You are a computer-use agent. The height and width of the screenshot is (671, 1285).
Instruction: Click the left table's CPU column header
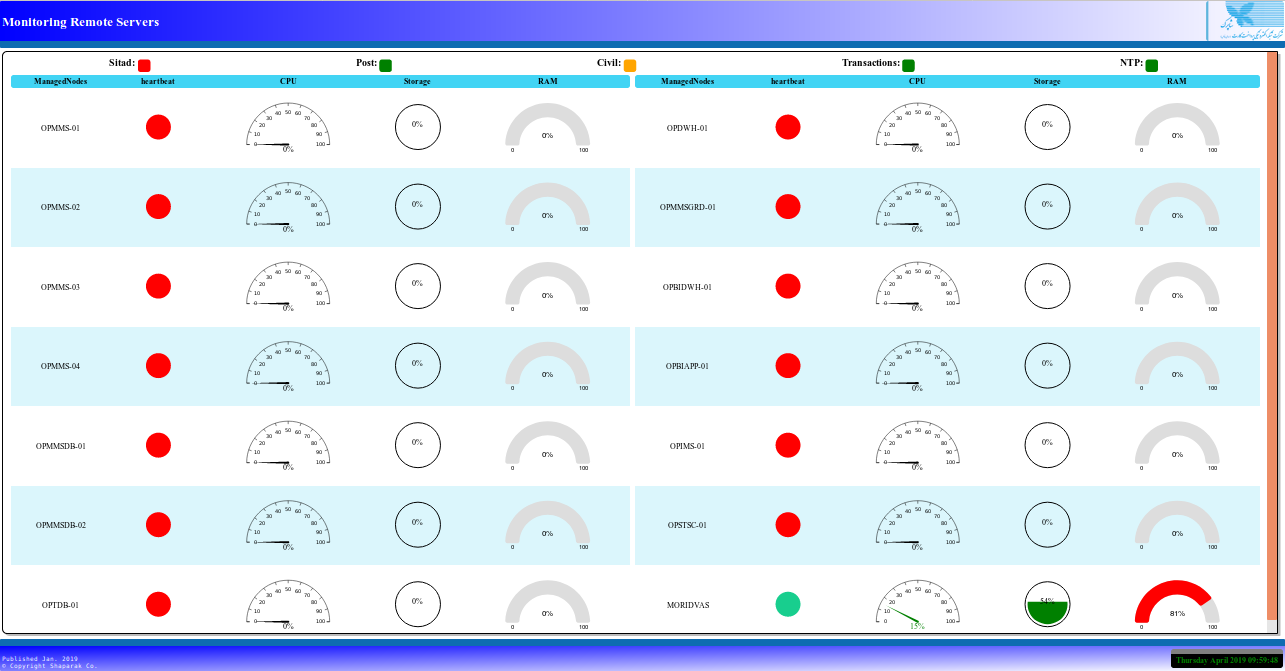288,81
